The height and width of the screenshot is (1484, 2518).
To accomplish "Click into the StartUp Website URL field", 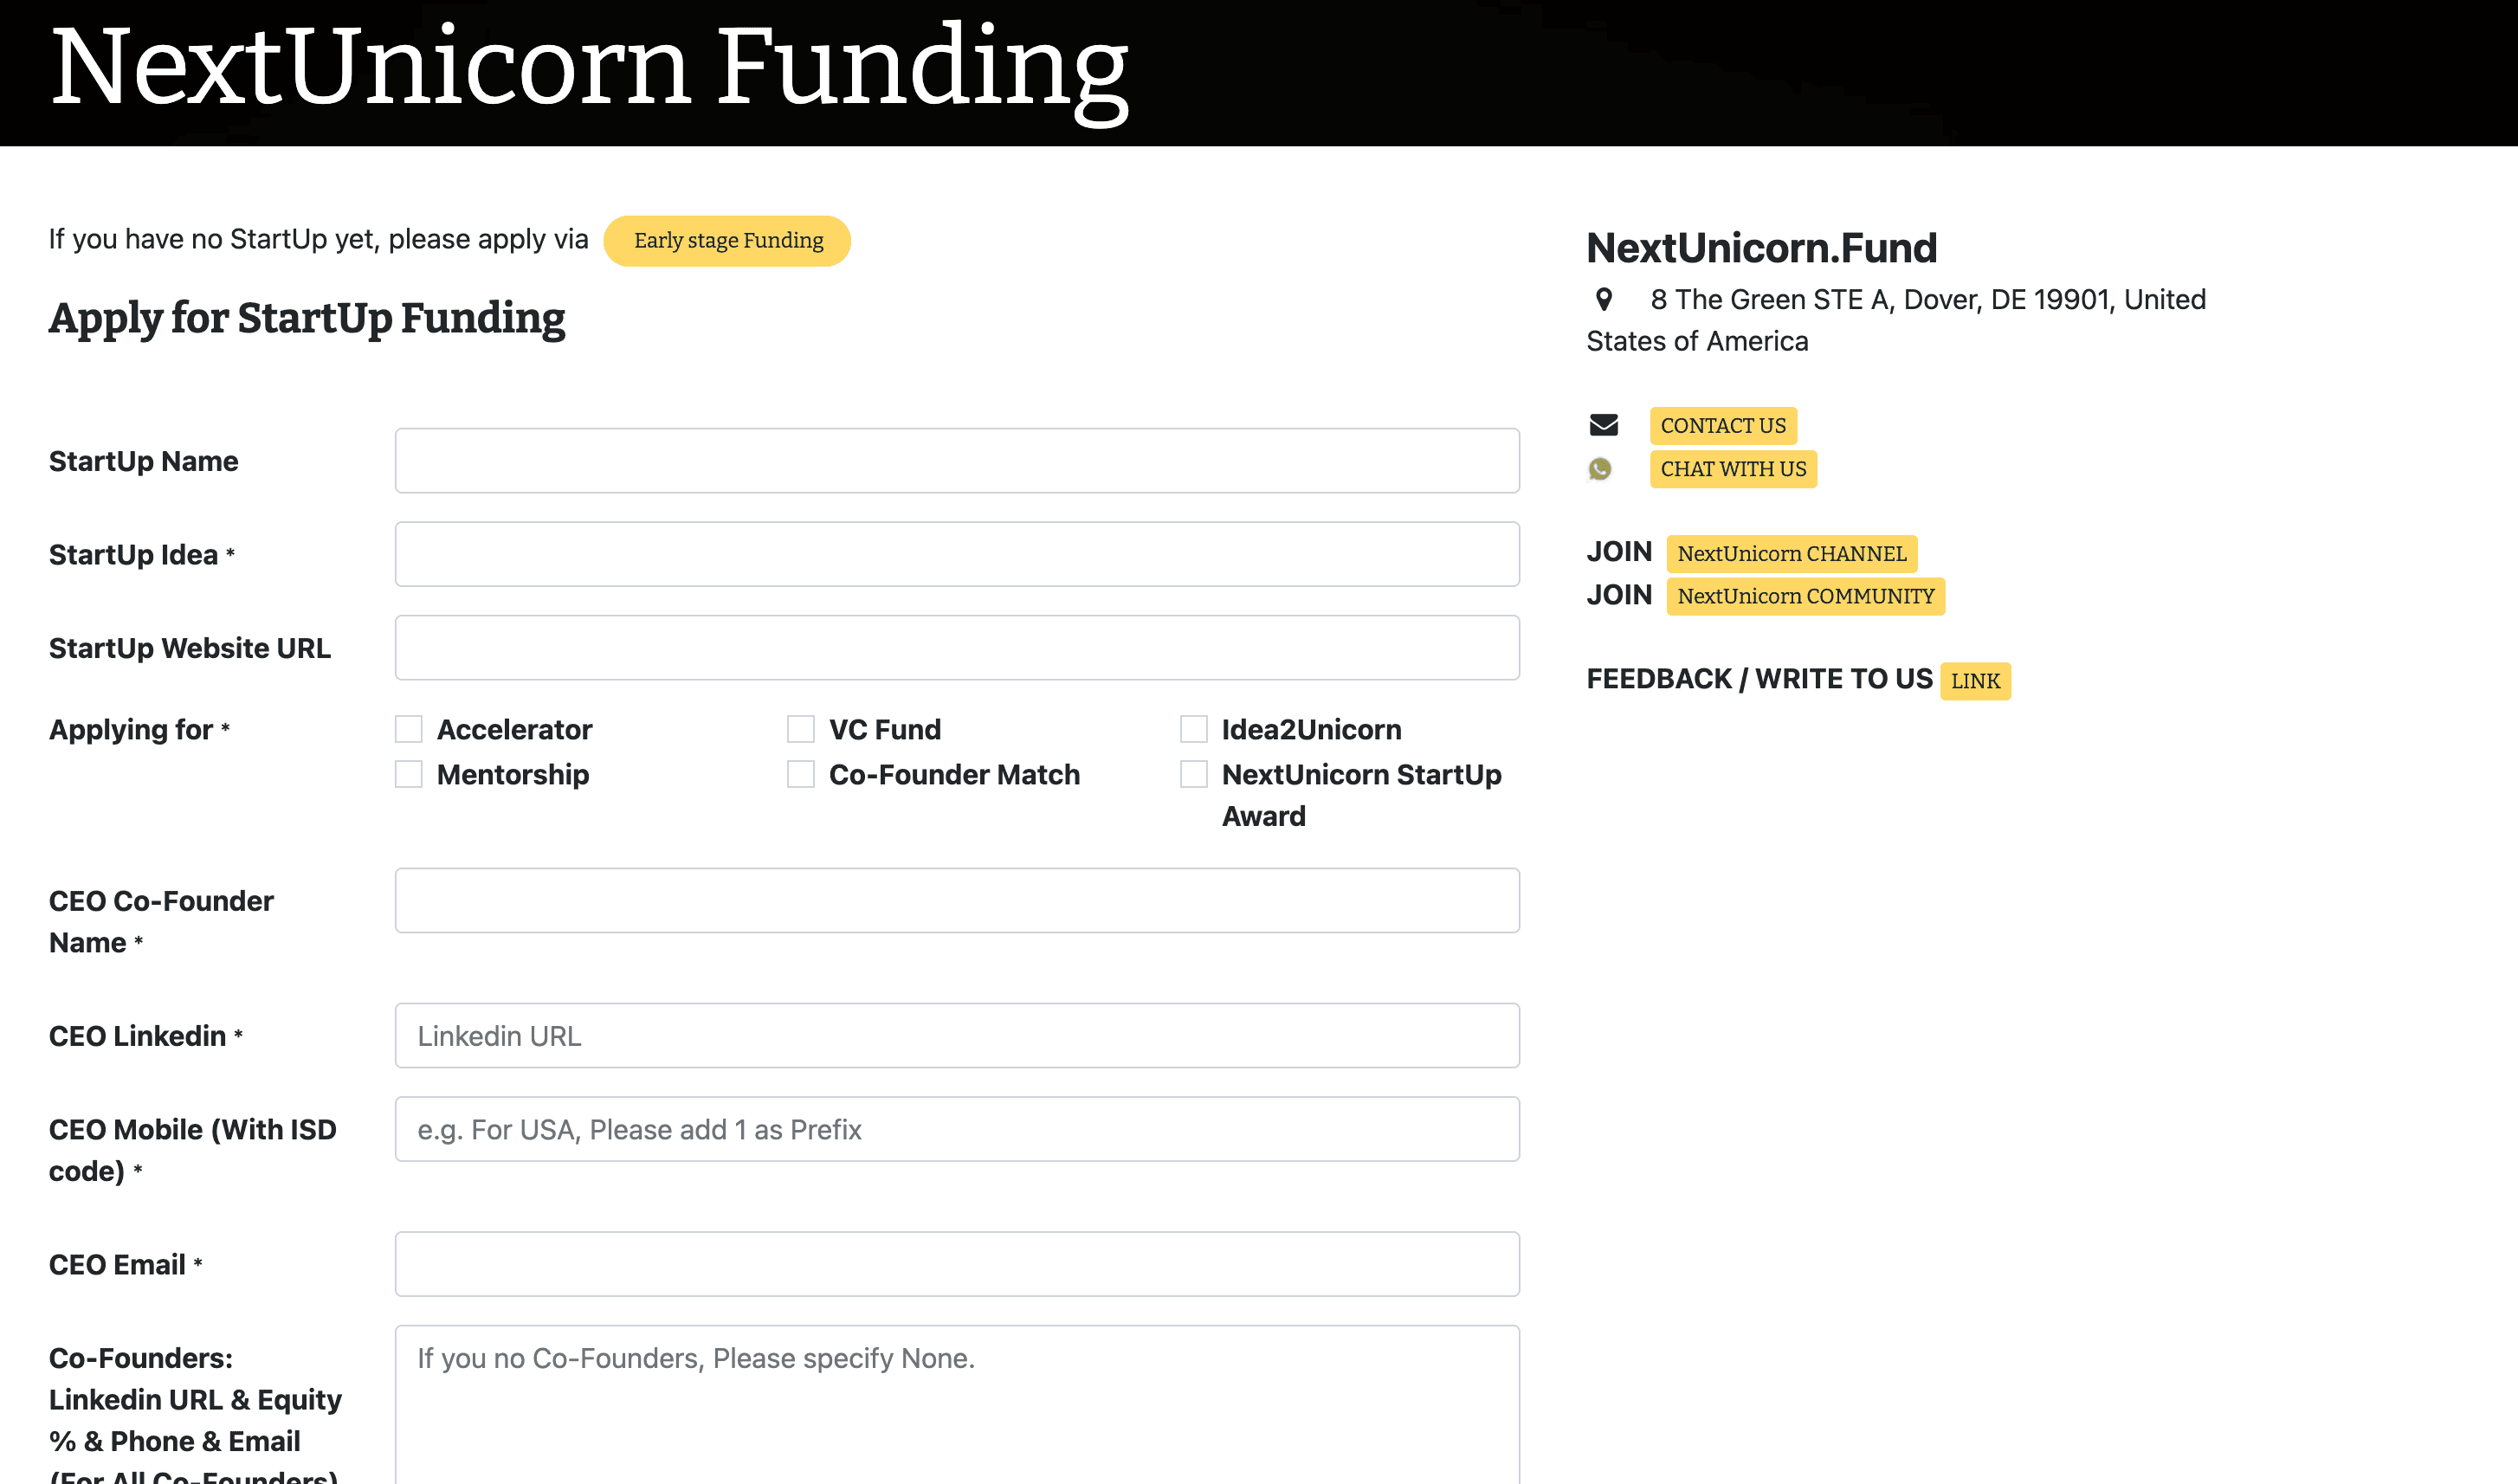I will [x=957, y=648].
